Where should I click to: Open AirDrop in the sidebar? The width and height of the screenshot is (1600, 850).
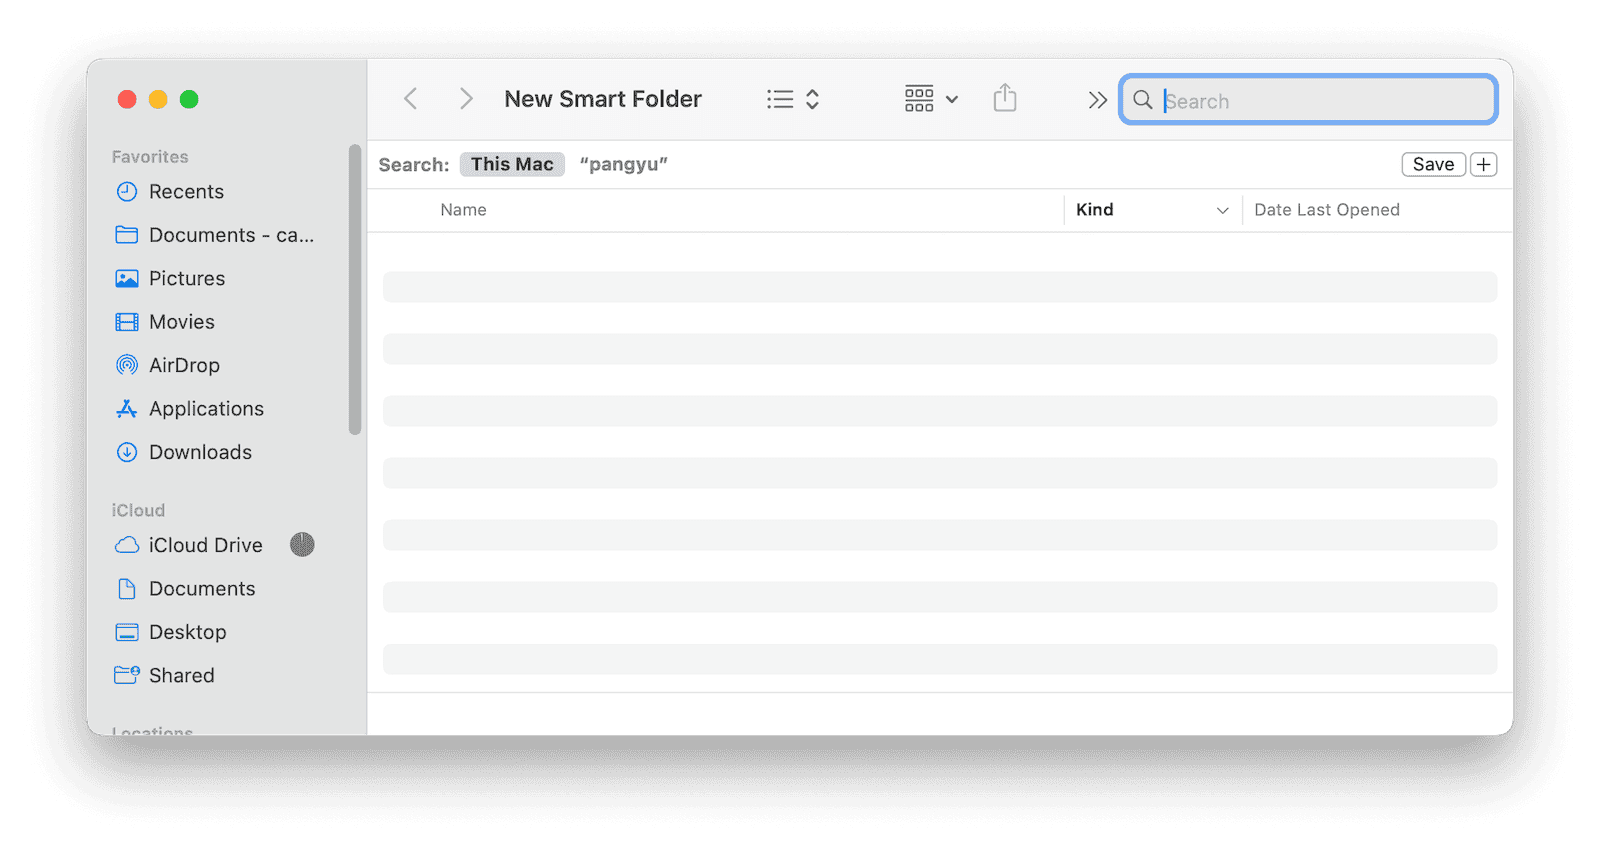(x=184, y=366)
